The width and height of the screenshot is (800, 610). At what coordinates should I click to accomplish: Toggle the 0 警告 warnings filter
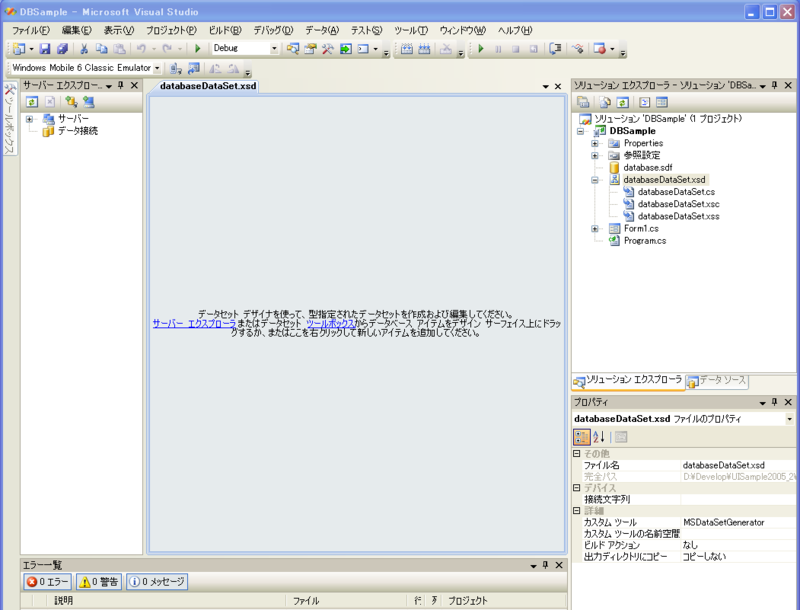point(98,581)
